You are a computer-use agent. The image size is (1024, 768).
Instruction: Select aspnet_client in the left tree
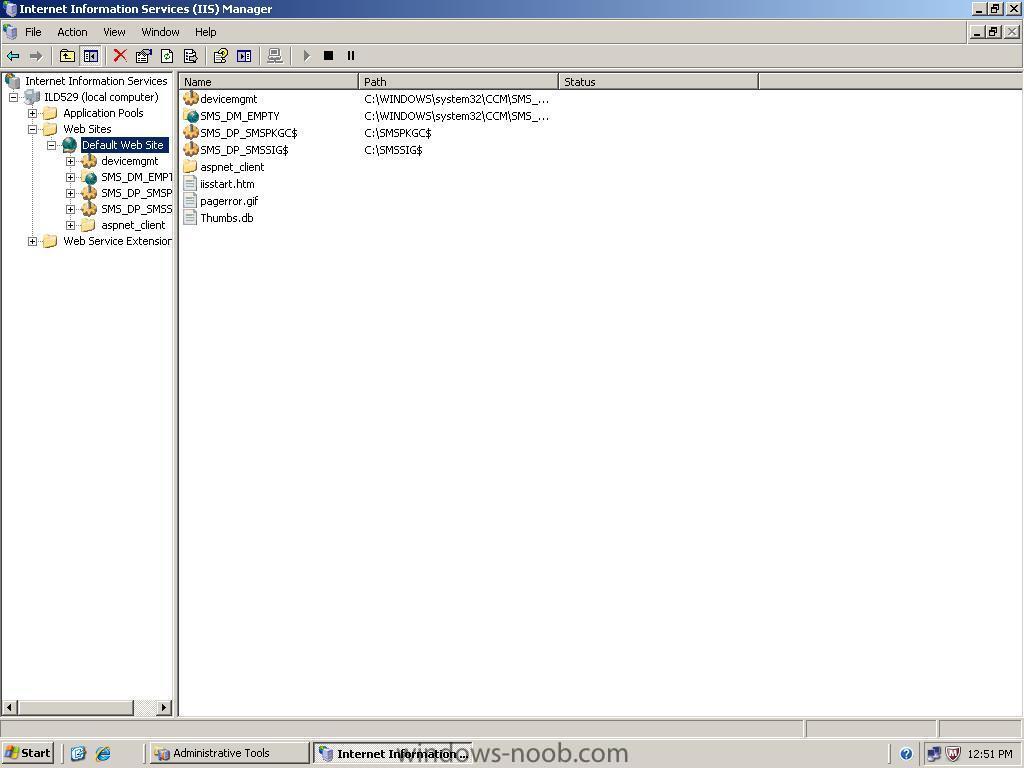point(133,225)
